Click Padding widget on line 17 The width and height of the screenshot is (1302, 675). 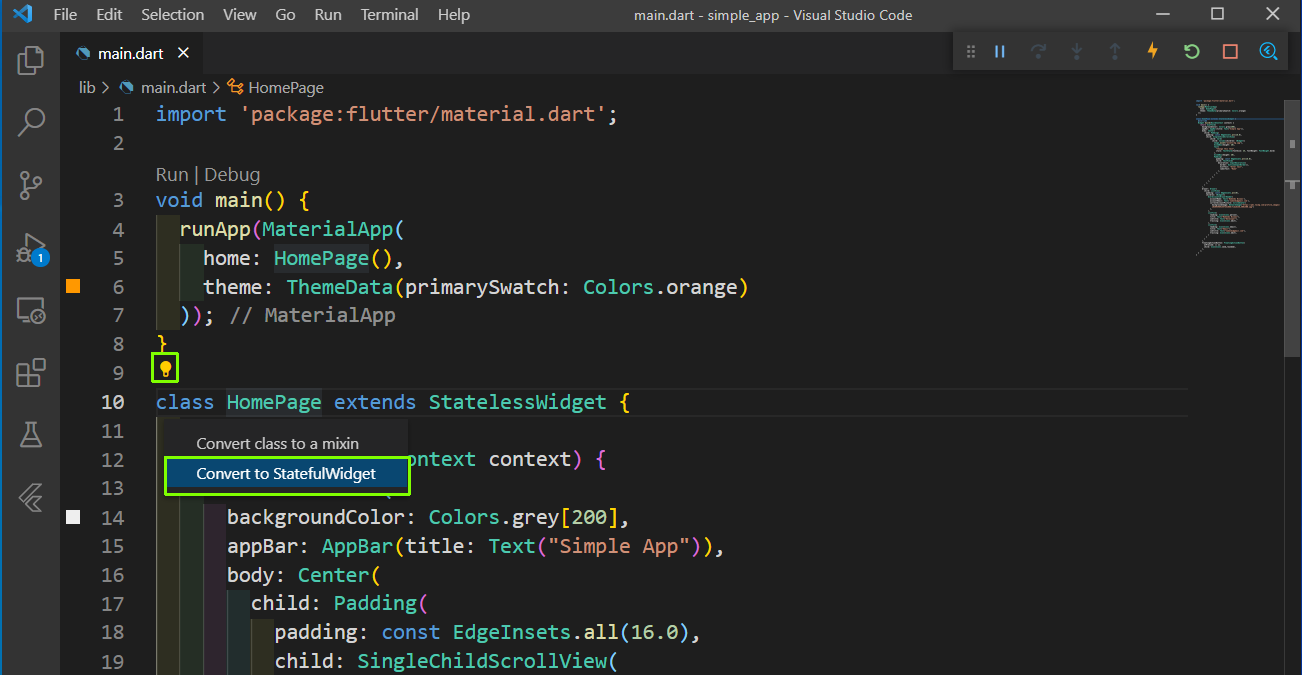coord(375,603)
